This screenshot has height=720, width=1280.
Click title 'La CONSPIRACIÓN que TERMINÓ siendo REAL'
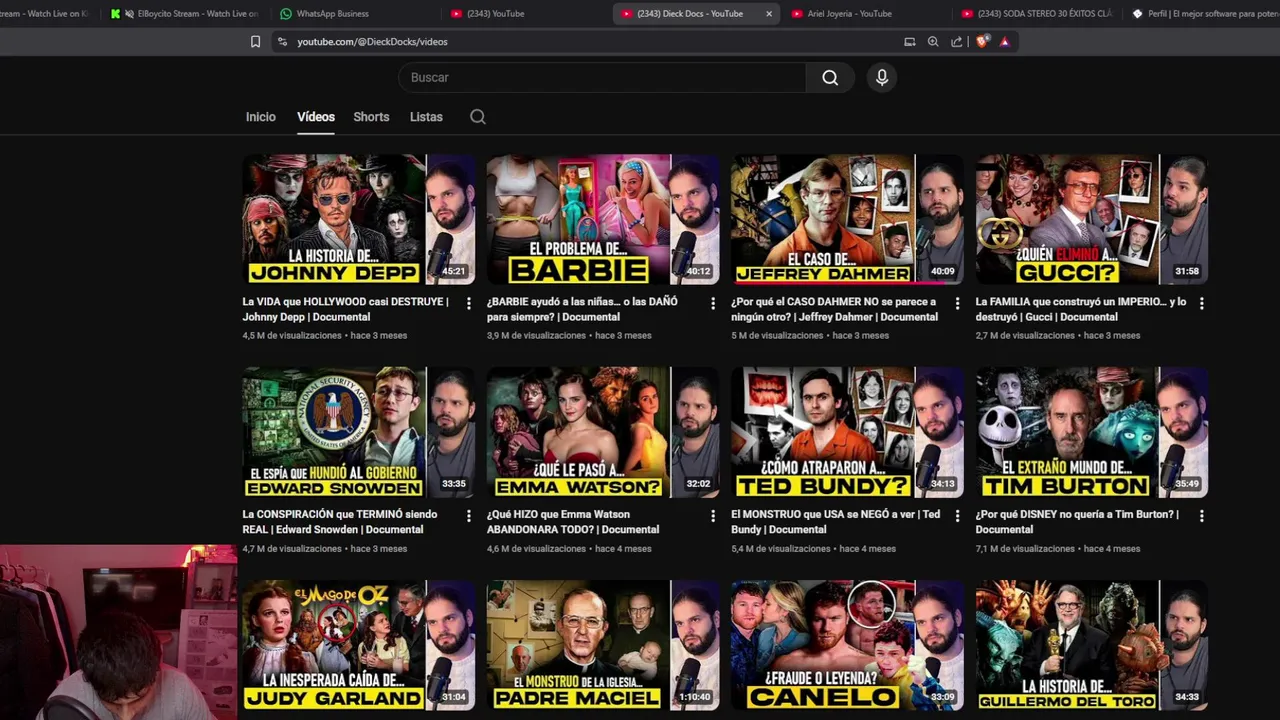(x=340, y=522)
